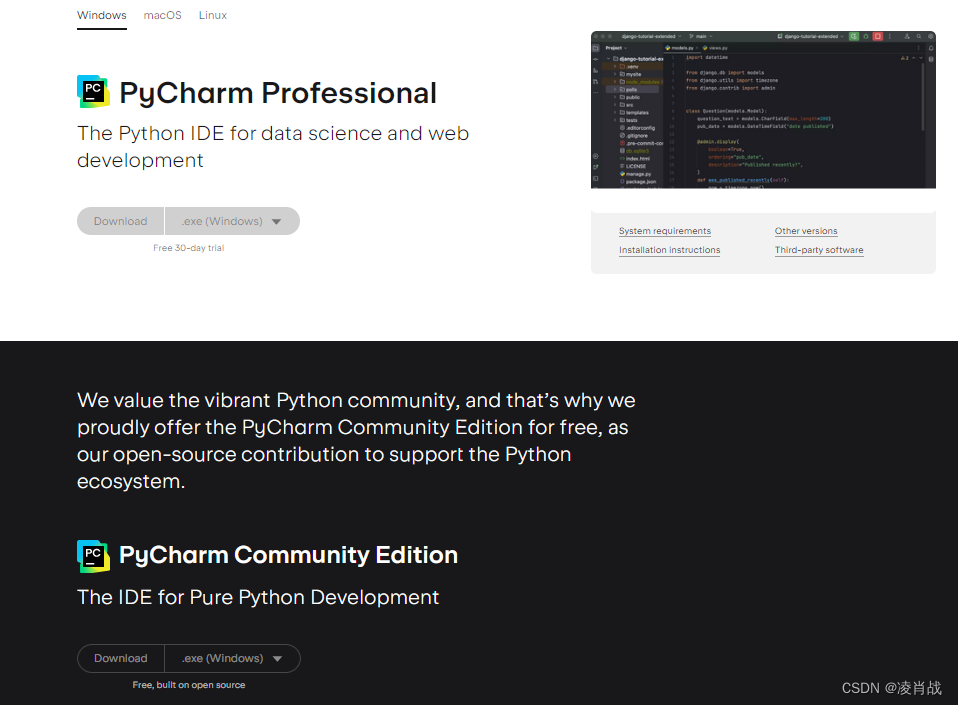Open the System requirements link
Screen dimensions: 958x705
pyautogui.click(x=665, y=231)
